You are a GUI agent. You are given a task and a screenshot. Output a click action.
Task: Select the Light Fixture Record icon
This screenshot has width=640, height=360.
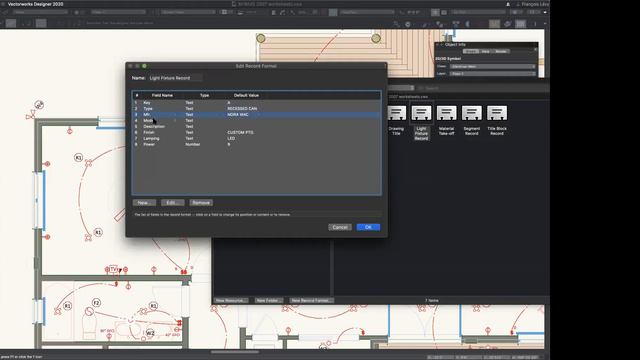coord(421,113)
